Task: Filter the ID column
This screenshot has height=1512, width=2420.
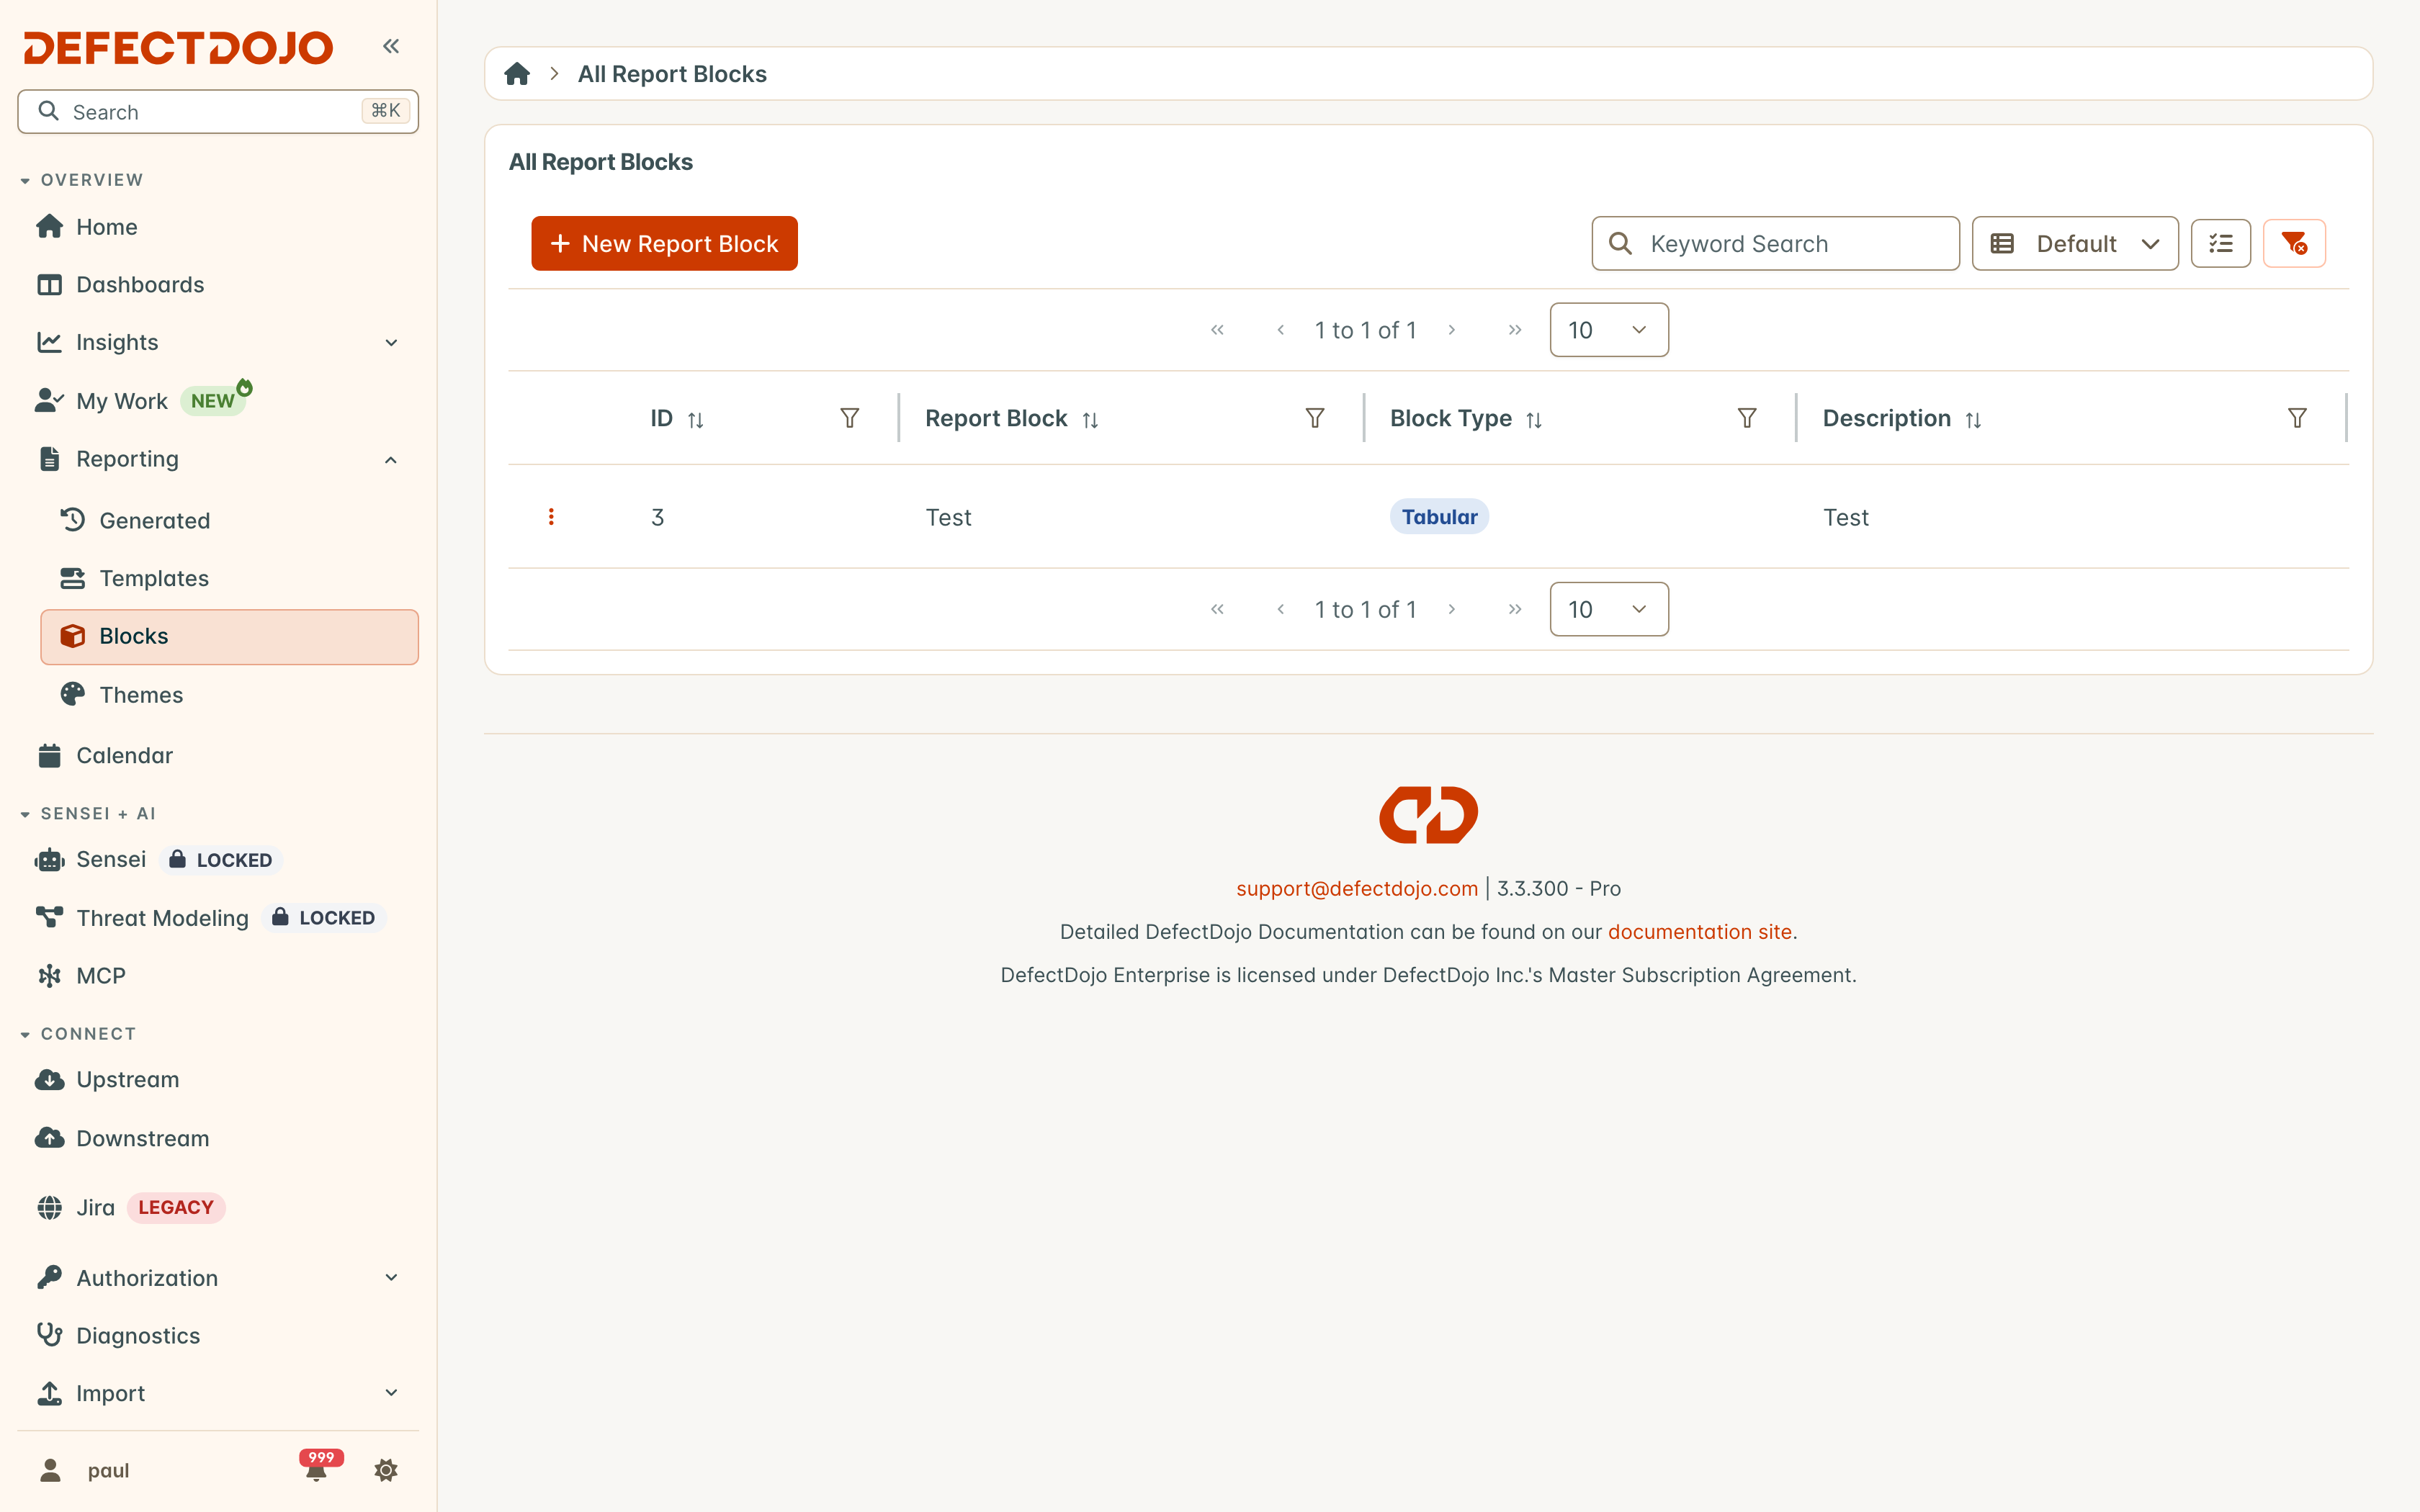Action: point(849,418)
